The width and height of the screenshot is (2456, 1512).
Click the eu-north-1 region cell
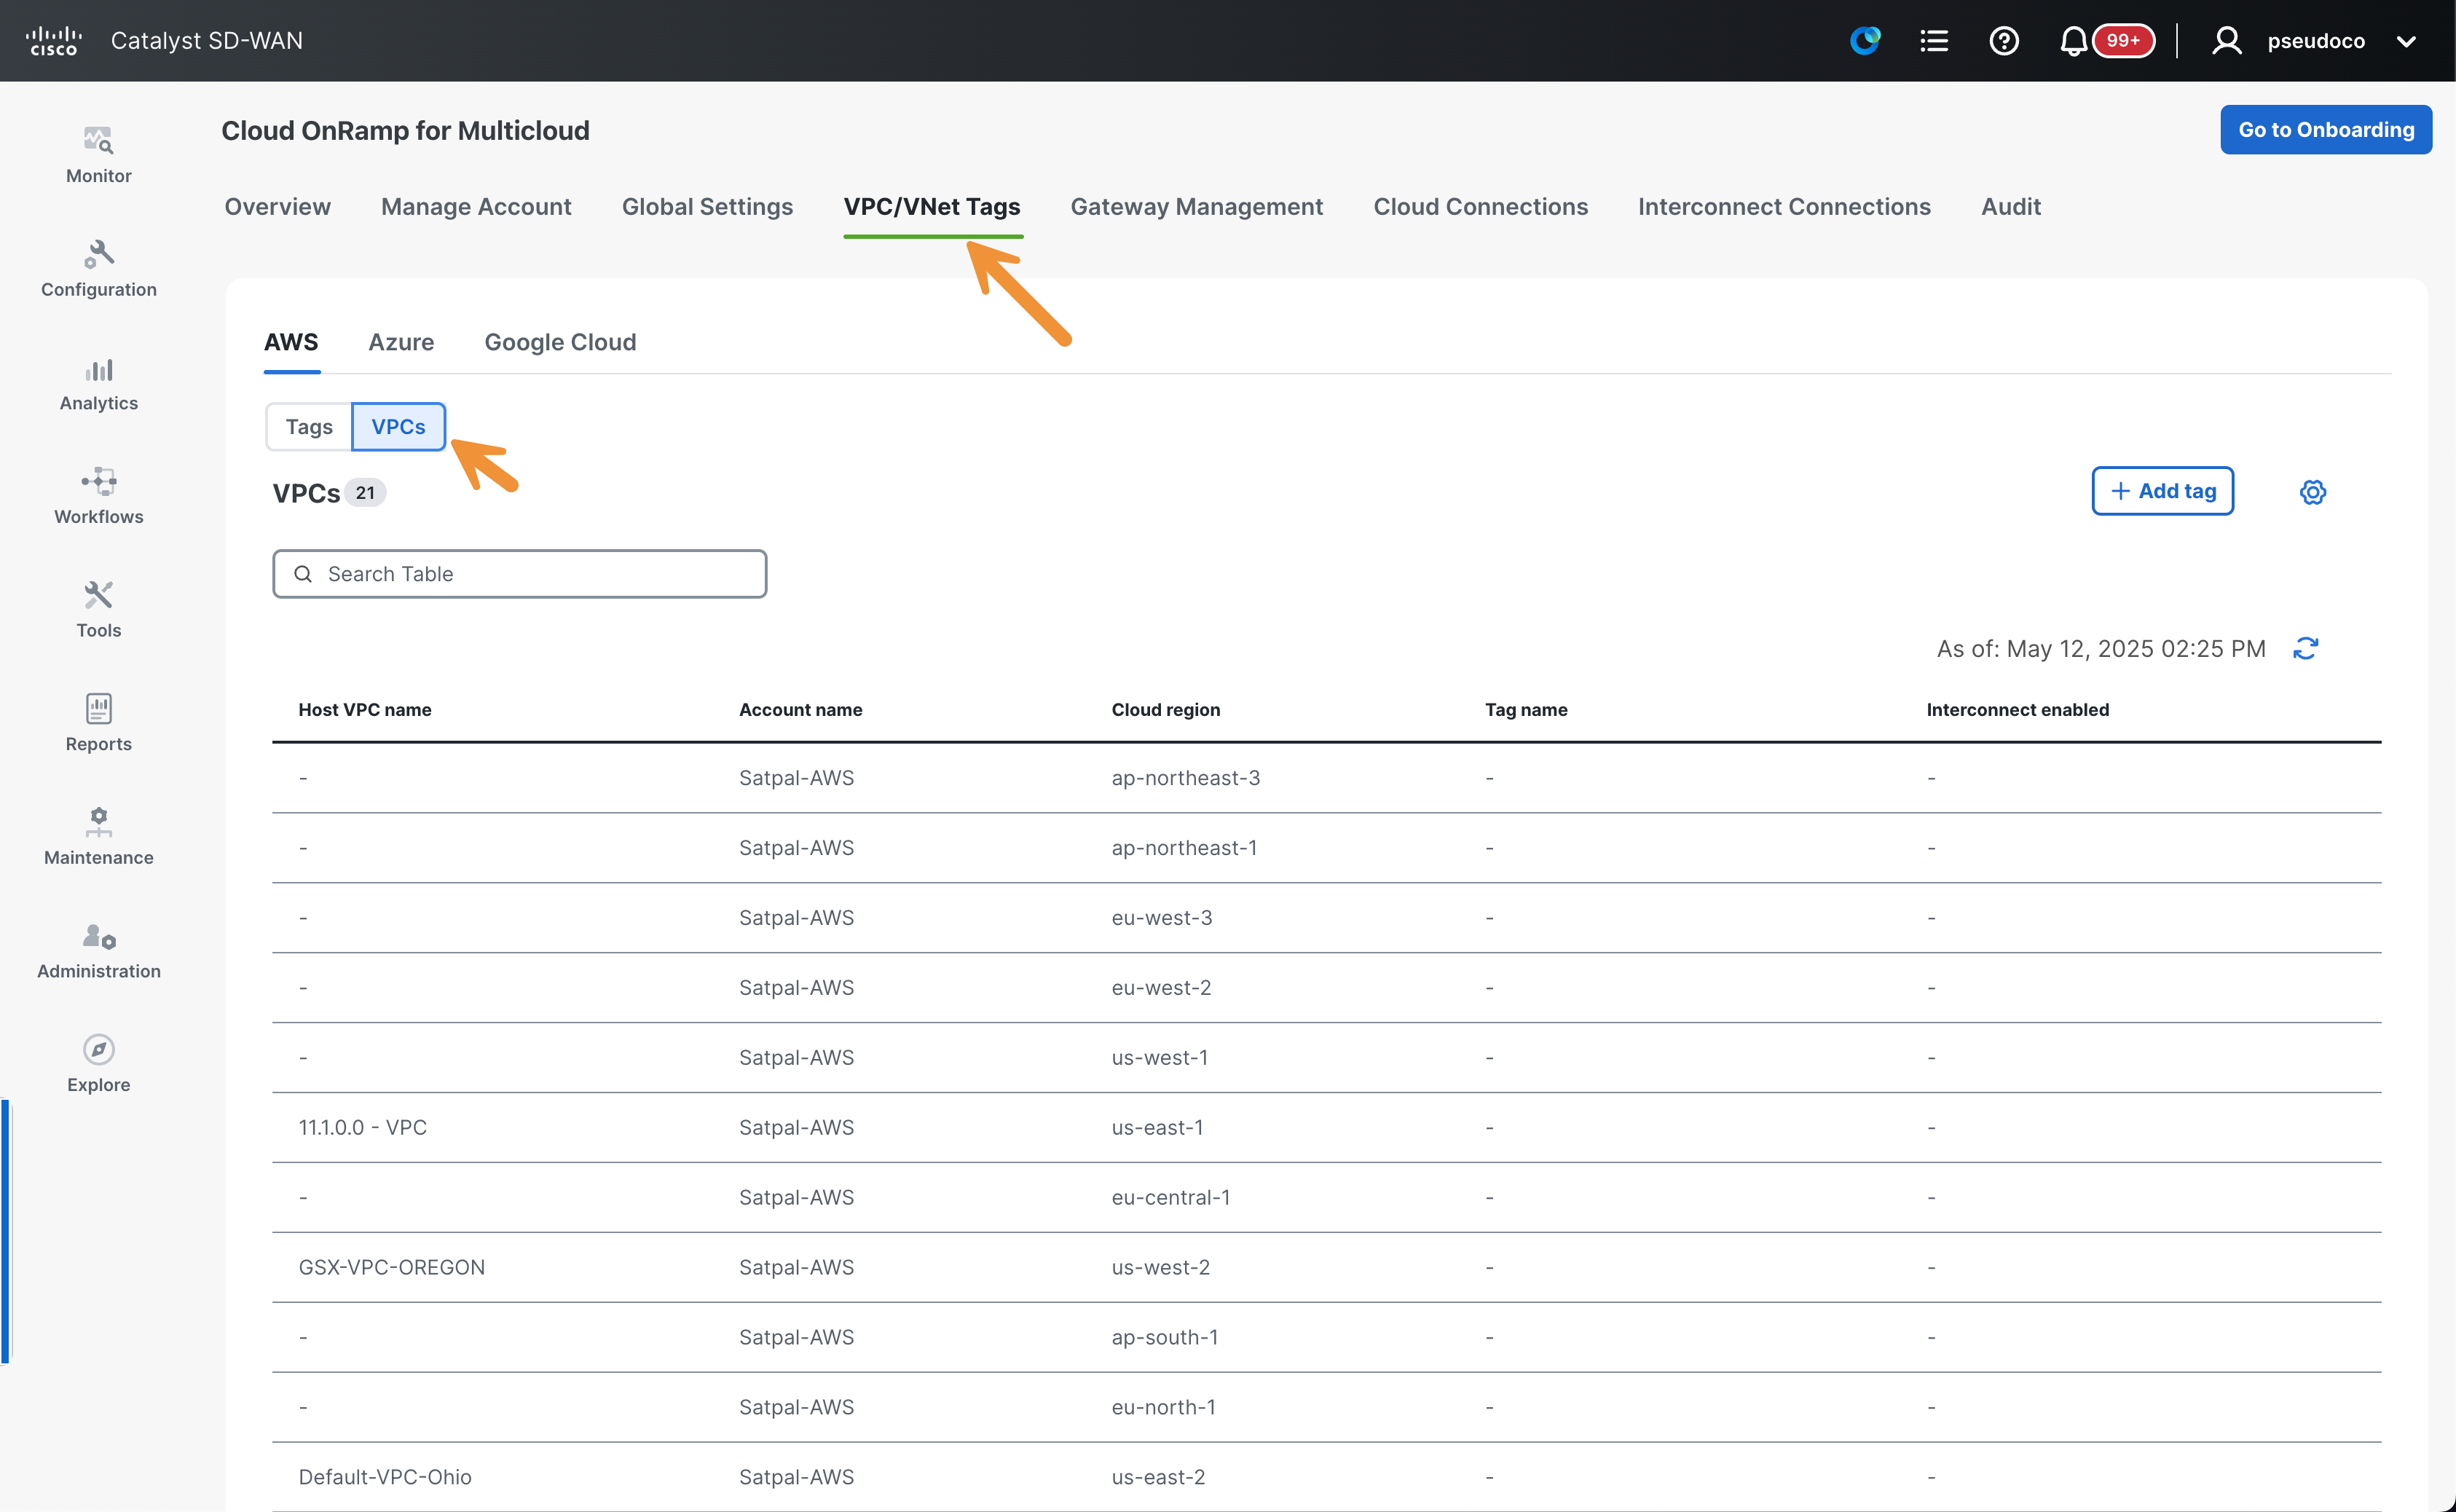1163,1407
